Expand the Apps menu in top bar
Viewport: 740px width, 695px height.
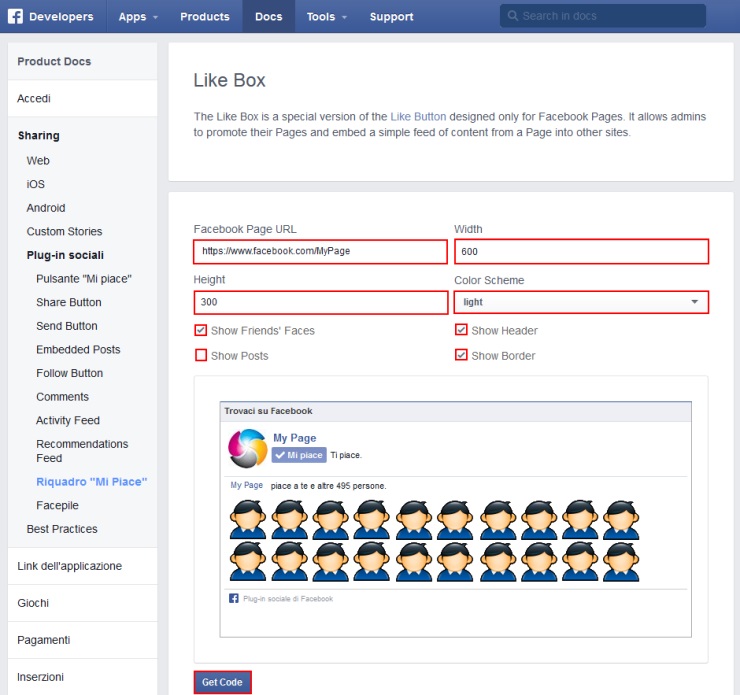[138, 16]
